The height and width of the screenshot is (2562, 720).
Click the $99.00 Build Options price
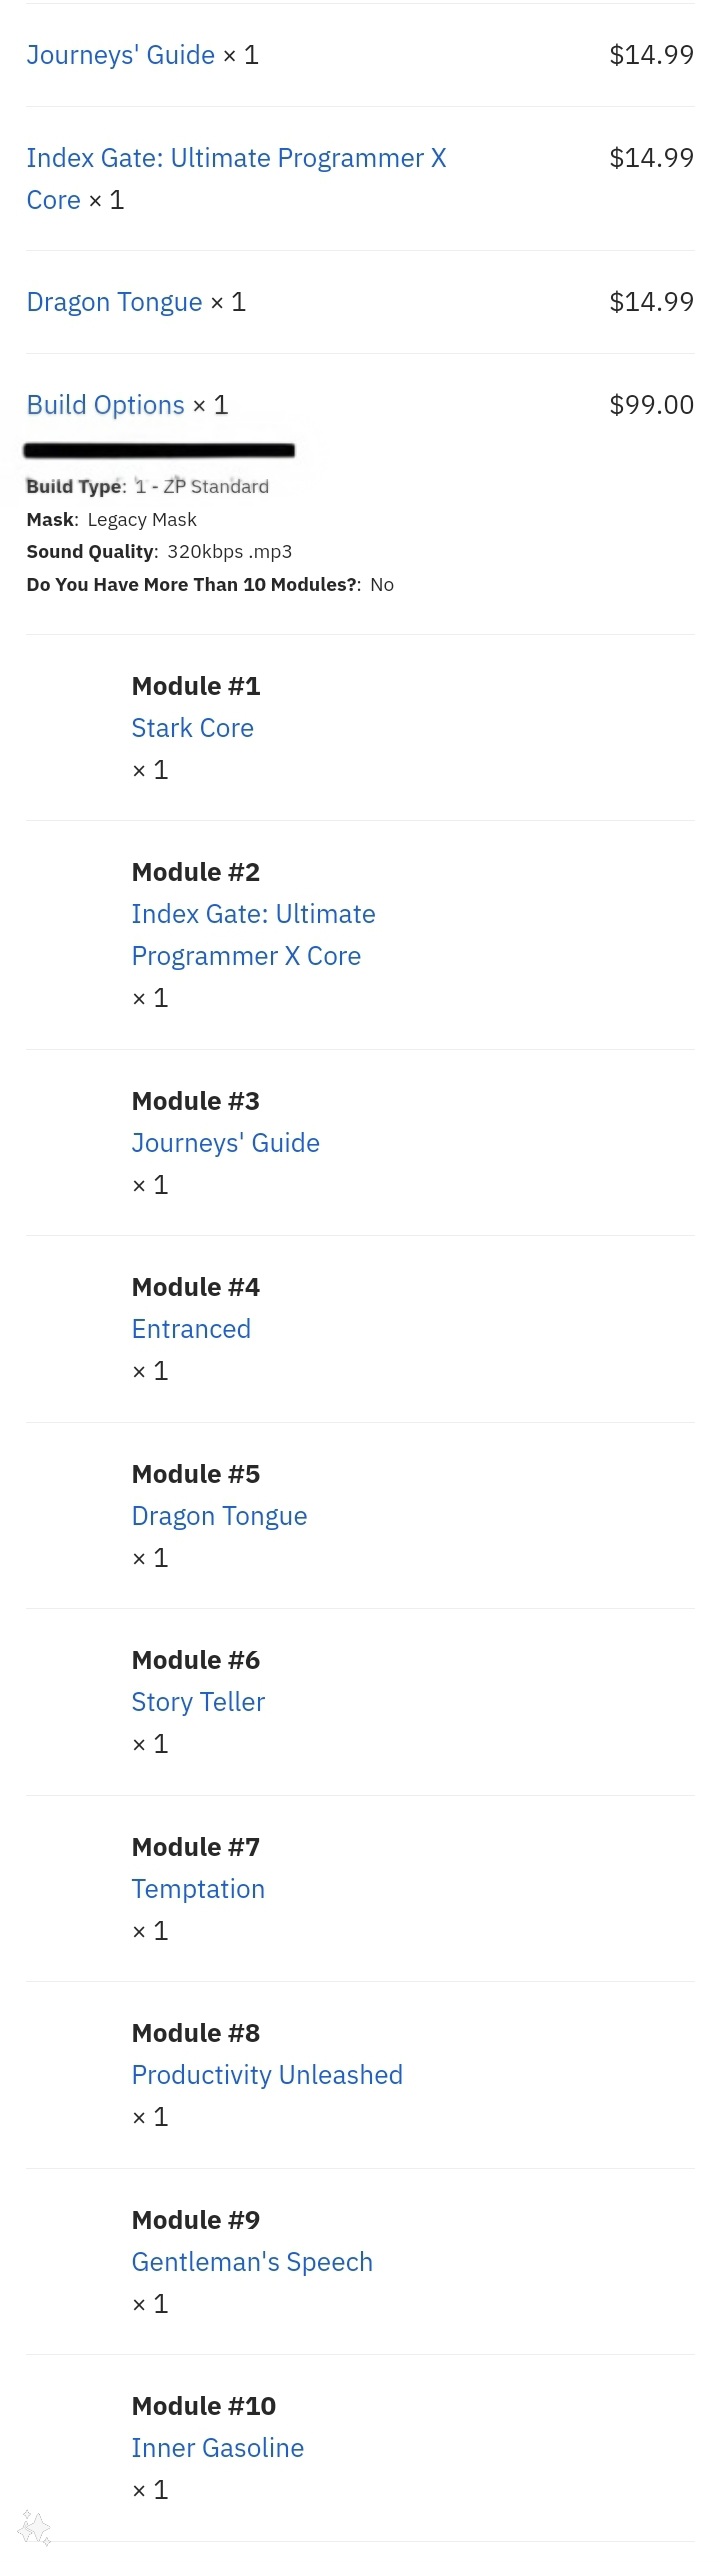[651, 405]
